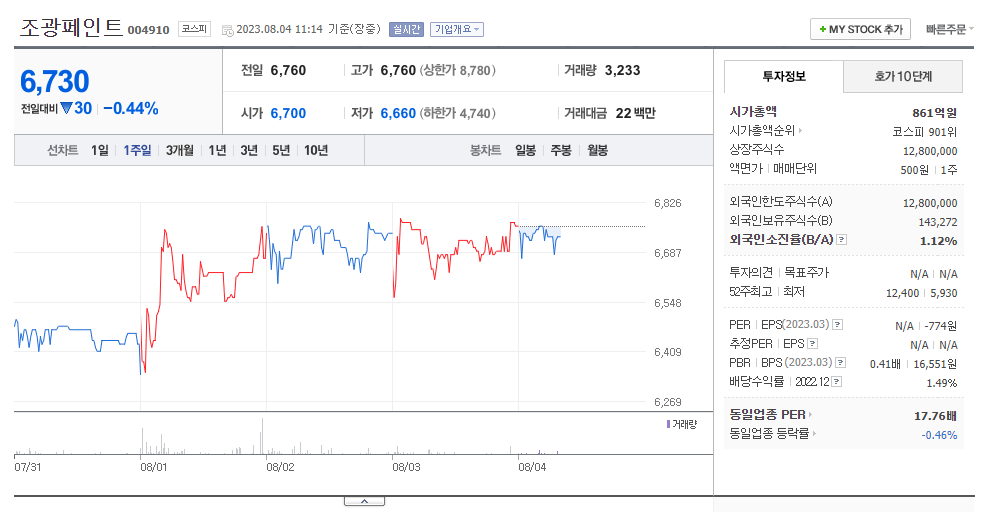Click the 상장주식수 value 12,800,000
This screenshot has height=512, width=987.
930,151
